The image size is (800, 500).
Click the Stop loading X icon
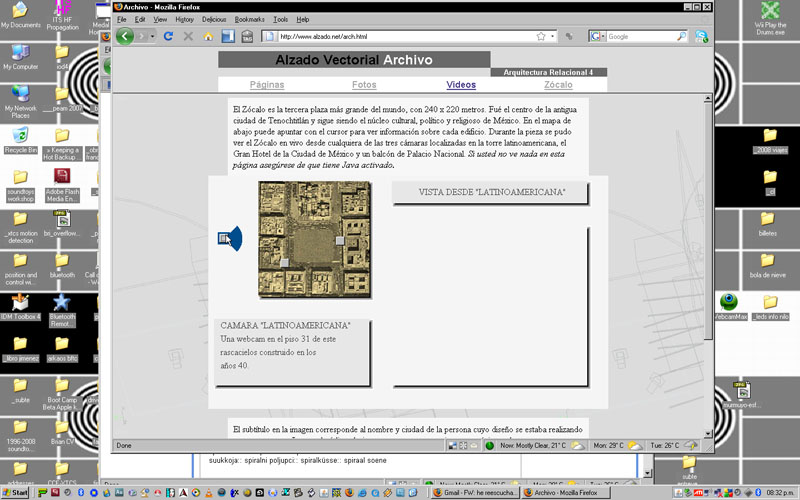coord(188,36)
